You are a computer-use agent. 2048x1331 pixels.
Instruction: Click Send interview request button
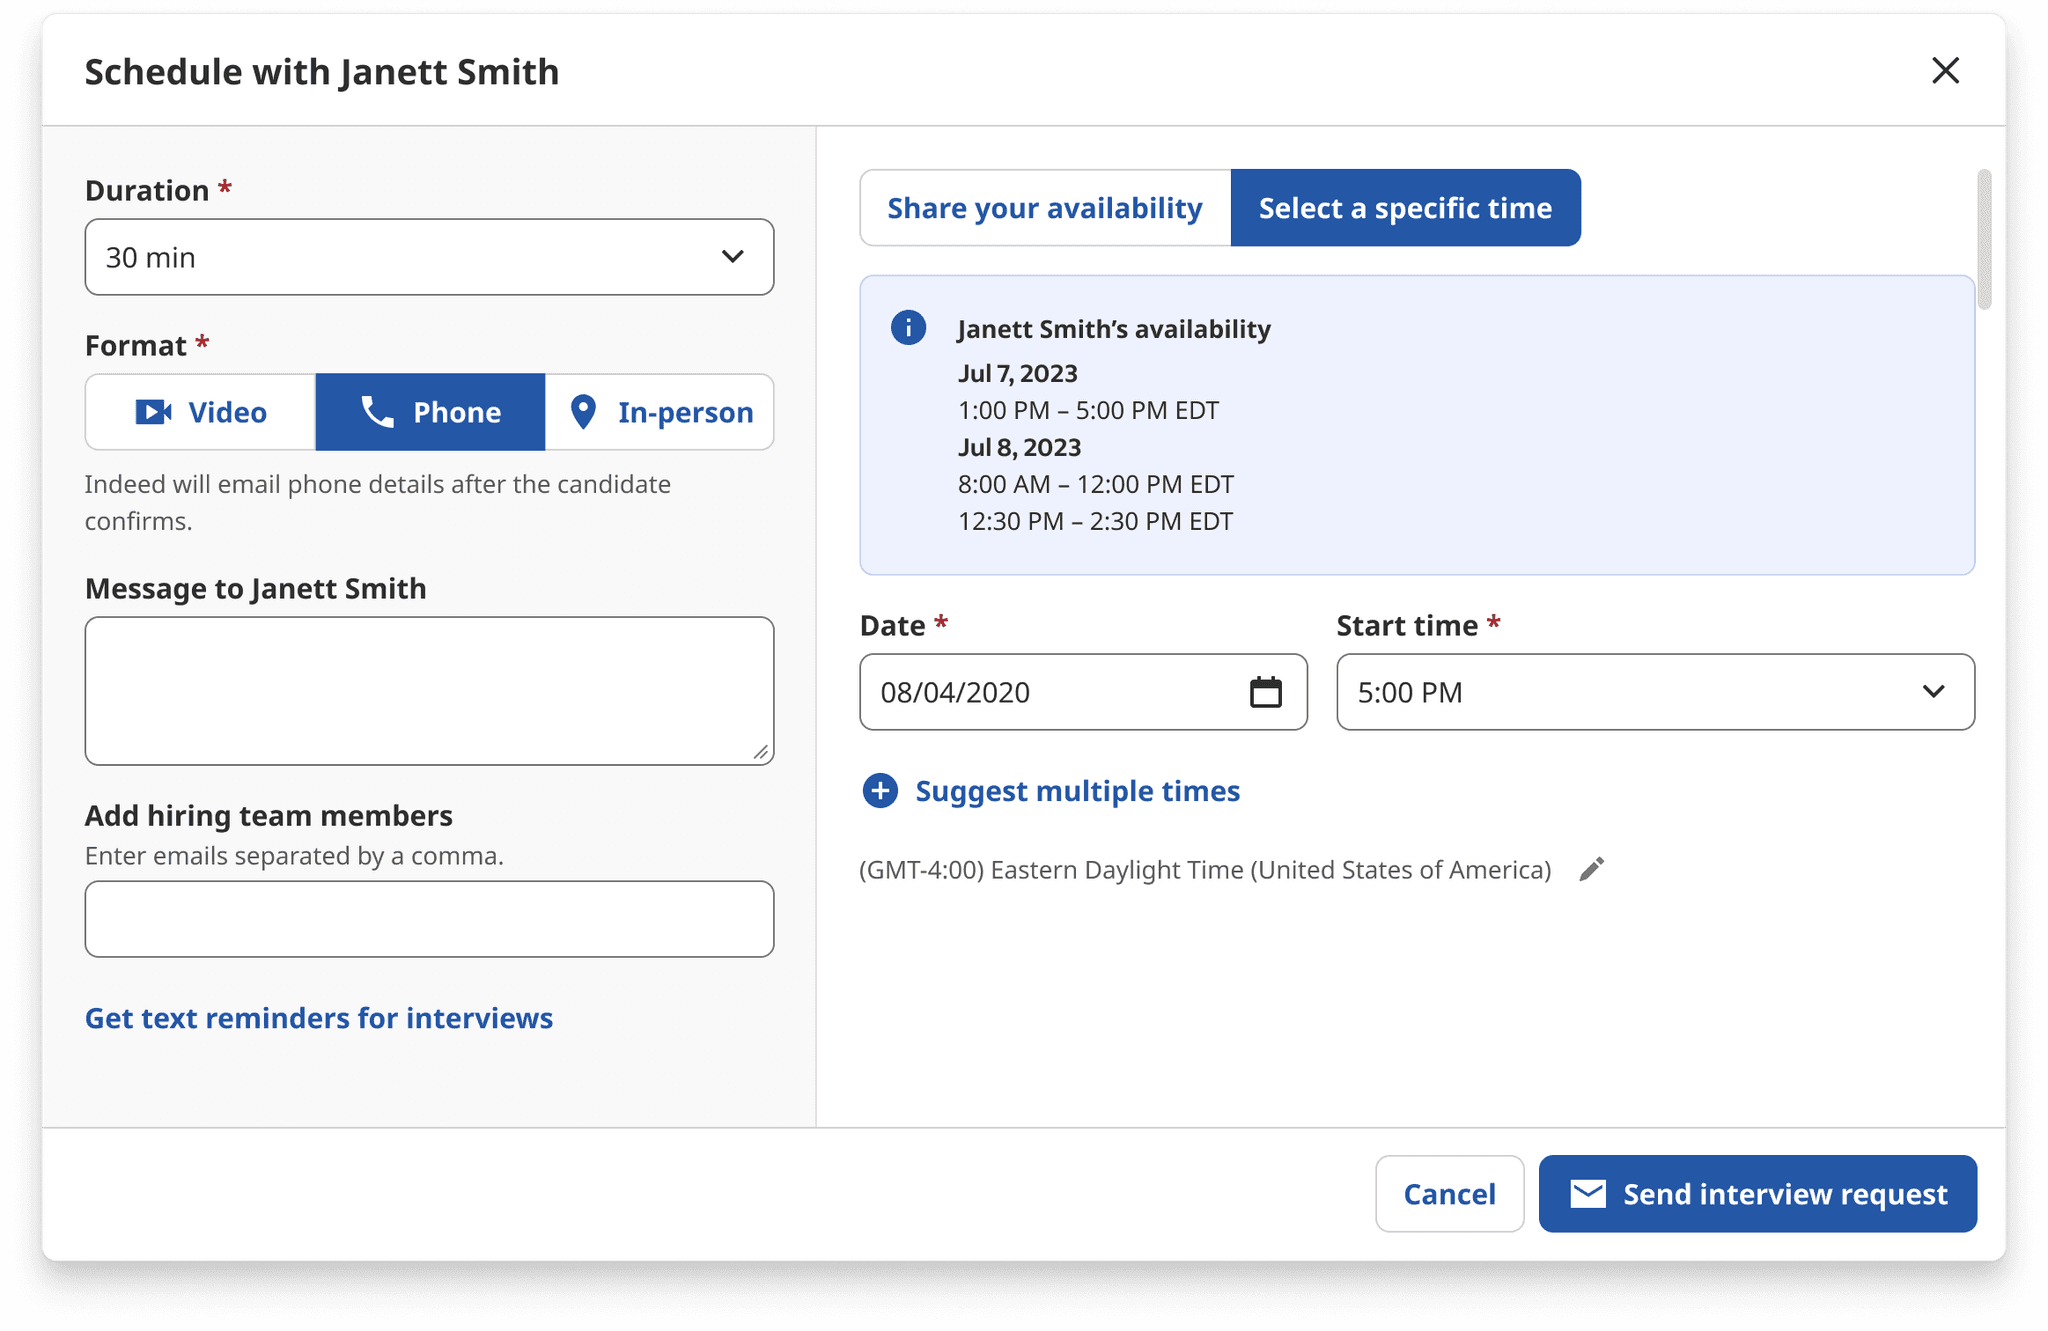(x=1757, y=1194)
